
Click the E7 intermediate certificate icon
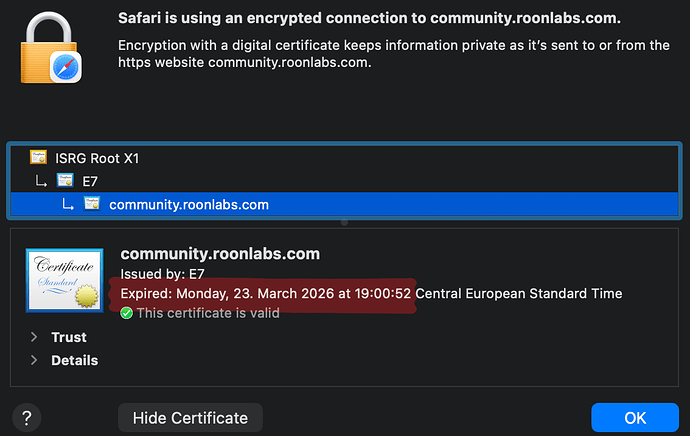coord(66,181)
